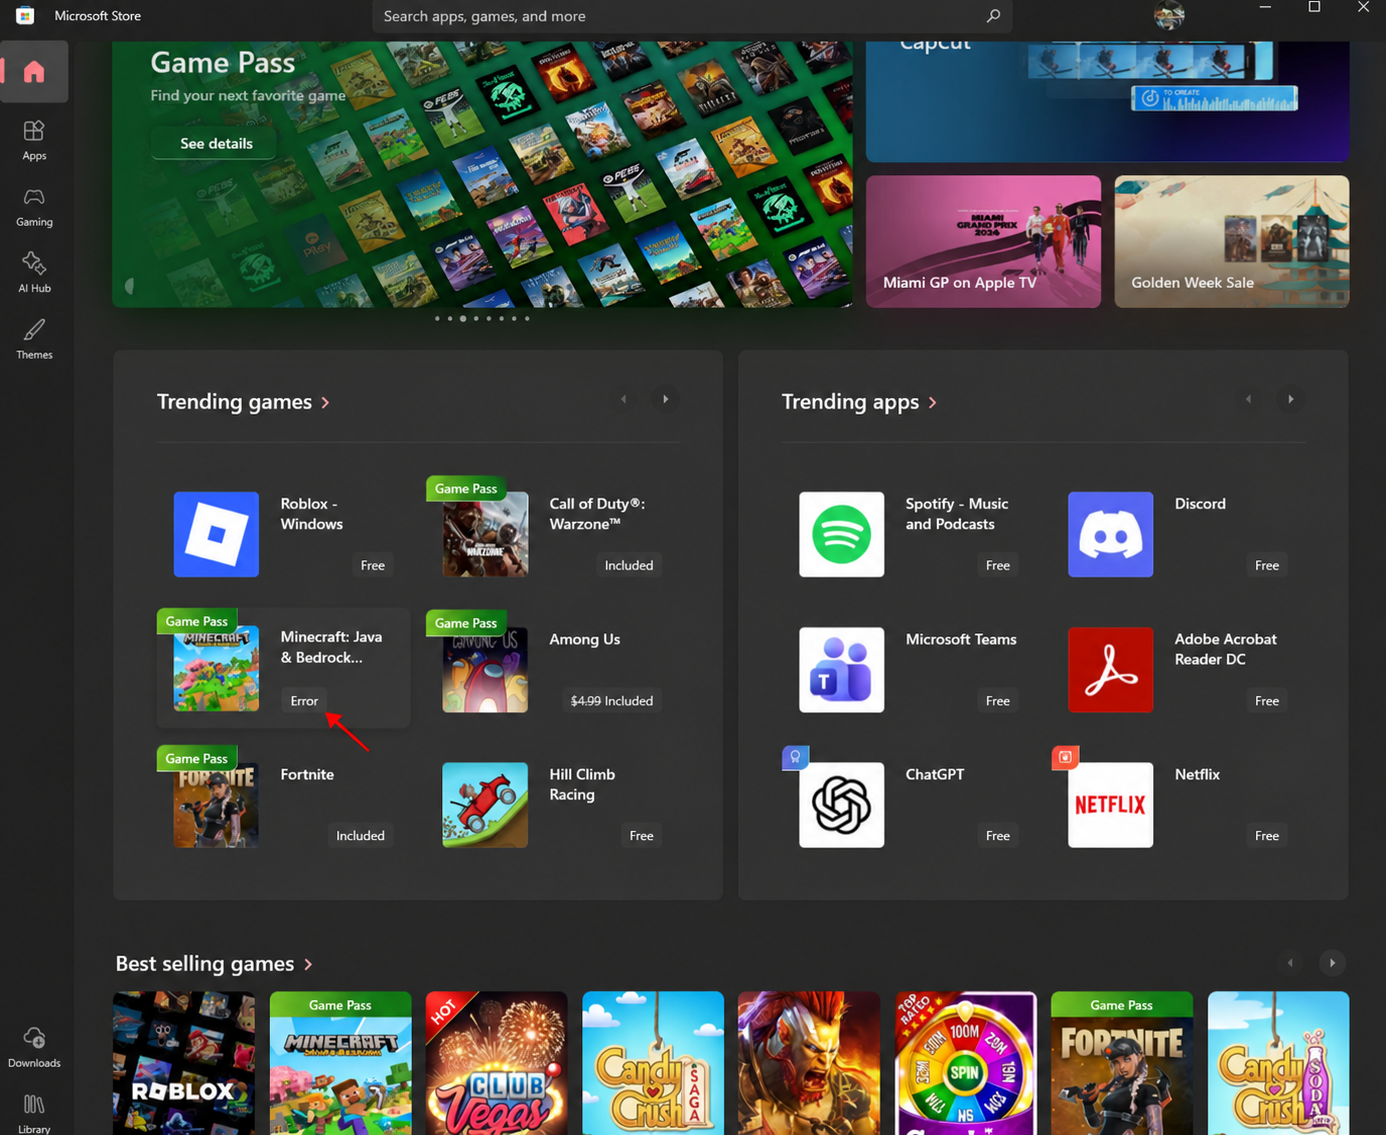The height and width of the screenshot is (1135, 1386).
Task: Open Downloads in the sidebar
Action: point(34,1047)
